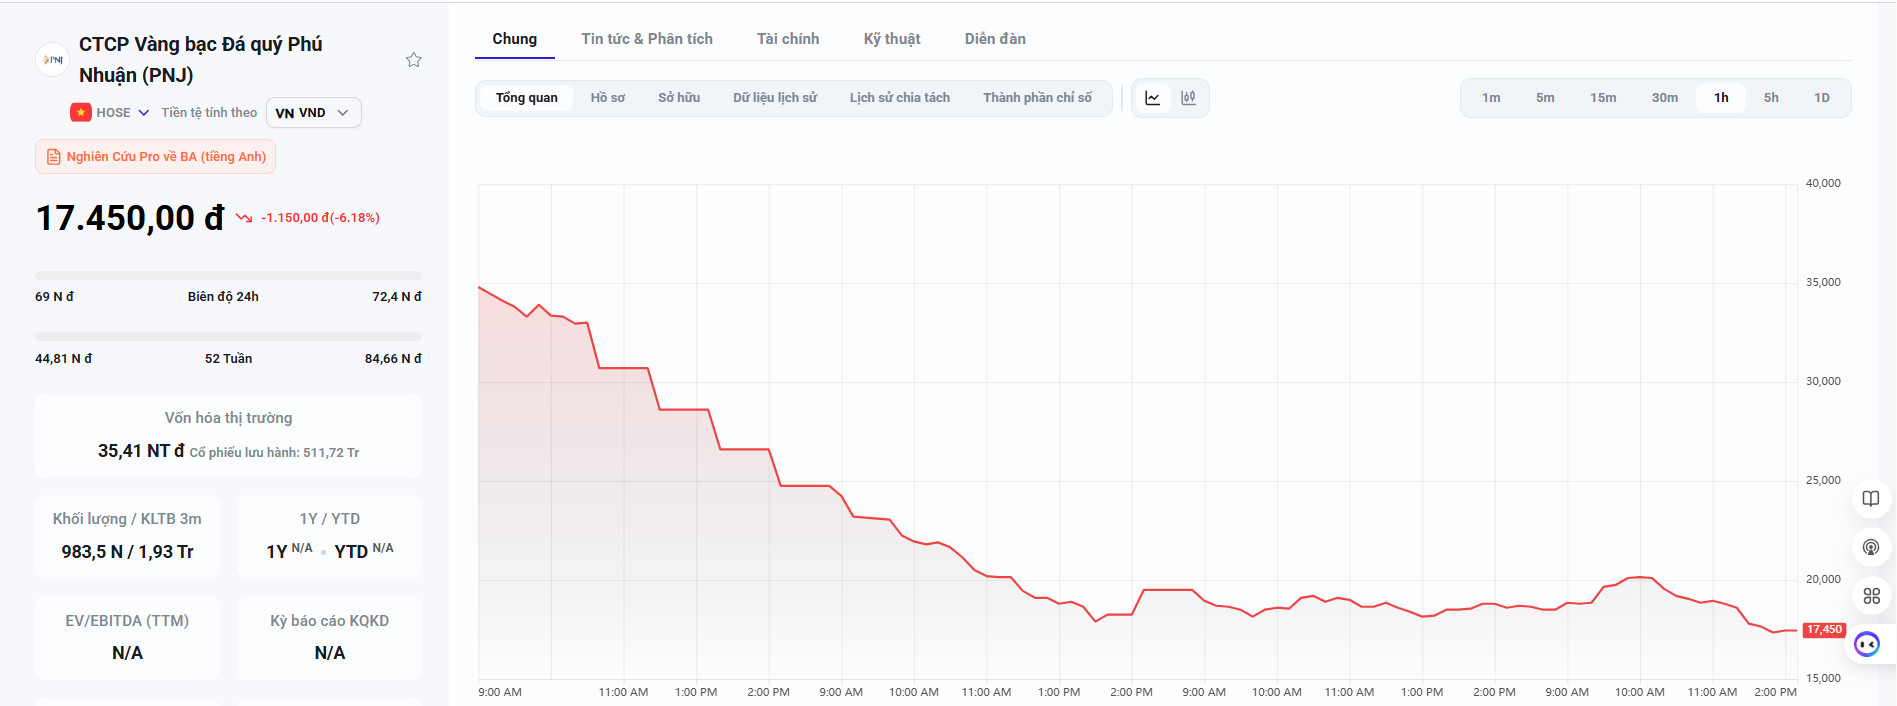Click the 1Y / YTD card

(x=329, y=537)
